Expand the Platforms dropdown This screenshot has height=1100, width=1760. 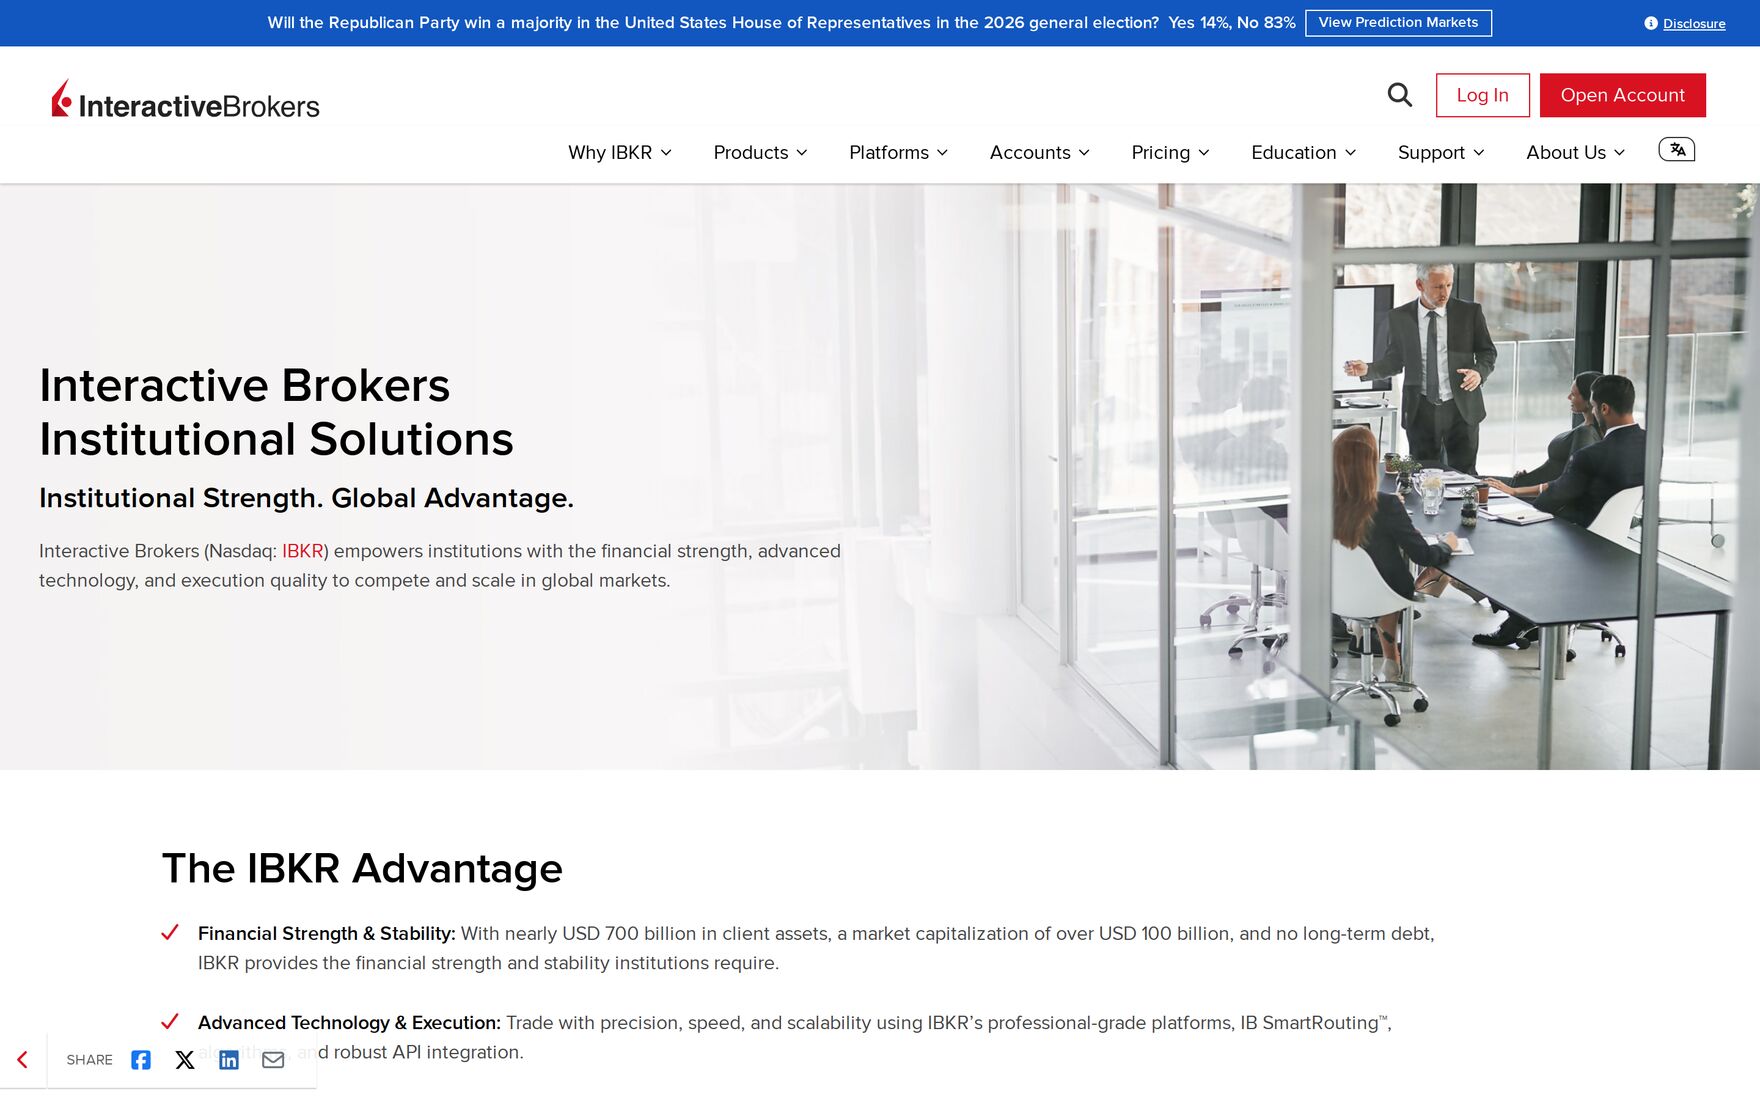click(899, 153)
